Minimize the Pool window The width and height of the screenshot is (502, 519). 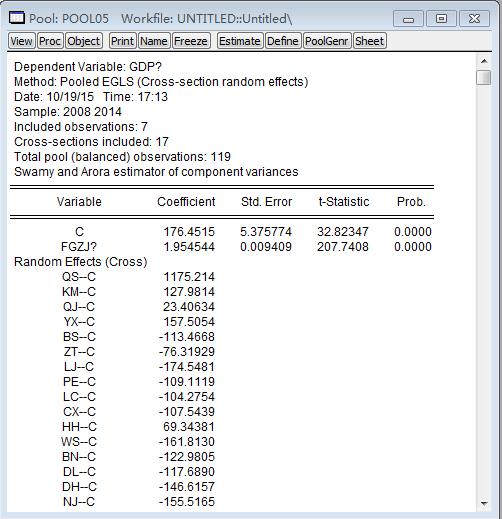coord(408,19)
